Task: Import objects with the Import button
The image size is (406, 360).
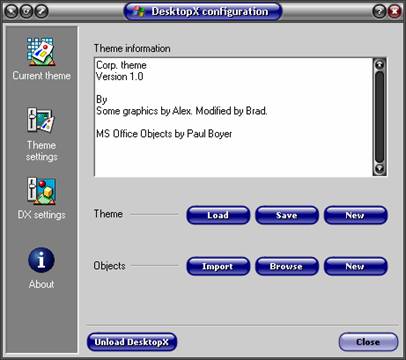Action: pyautogui.click(x=218, y=266)
